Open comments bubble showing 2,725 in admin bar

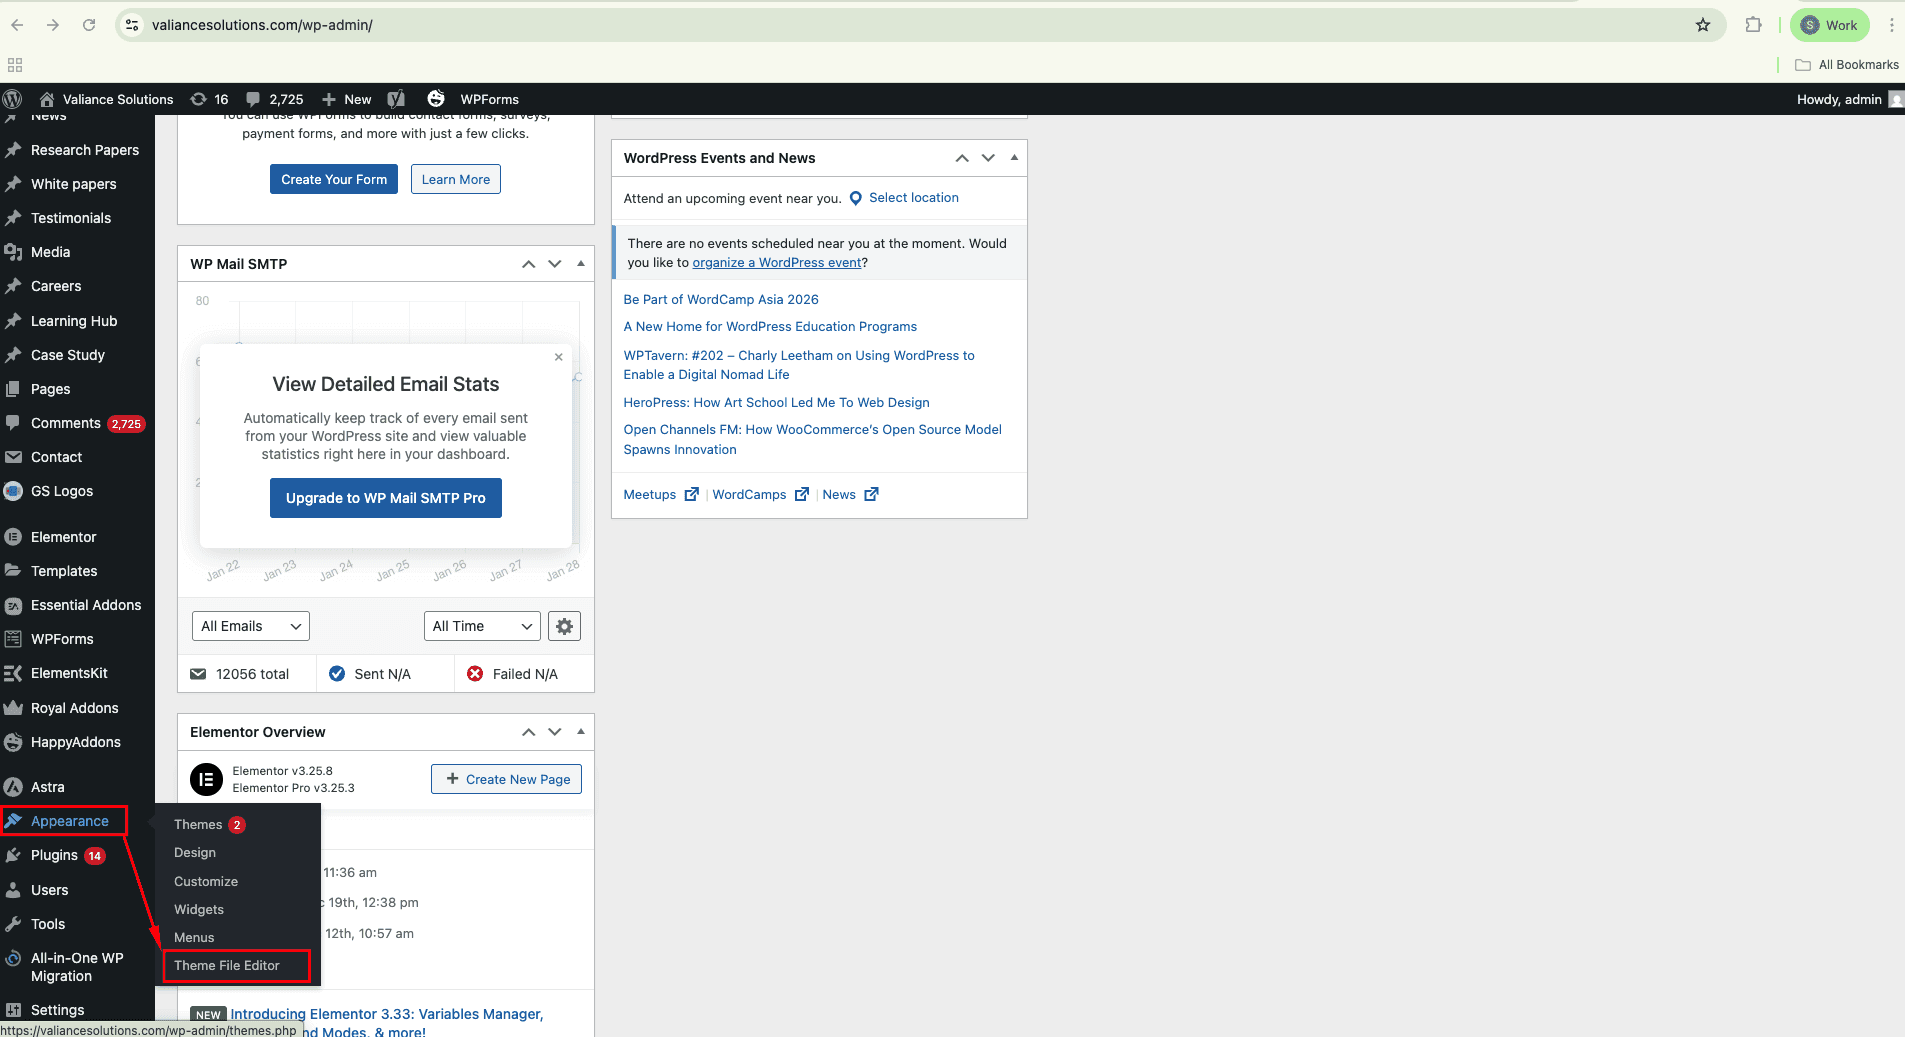tap(275, 99)
